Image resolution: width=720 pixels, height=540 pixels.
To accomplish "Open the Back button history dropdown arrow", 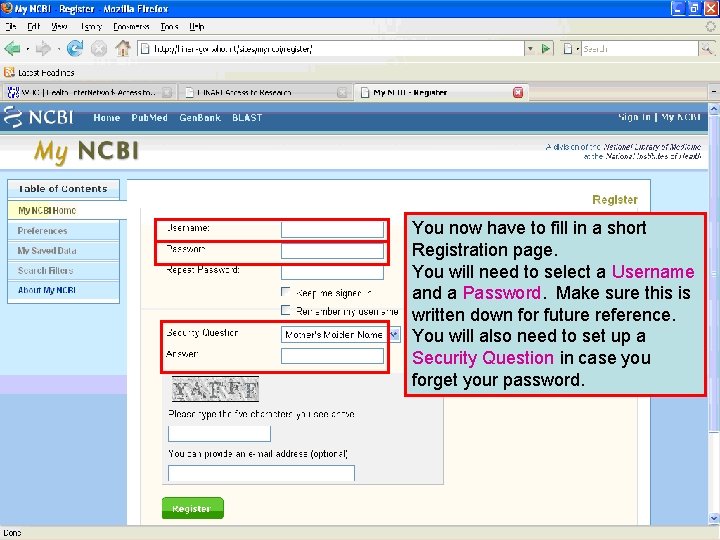I will pyautogui.click(x=28, y=49).
